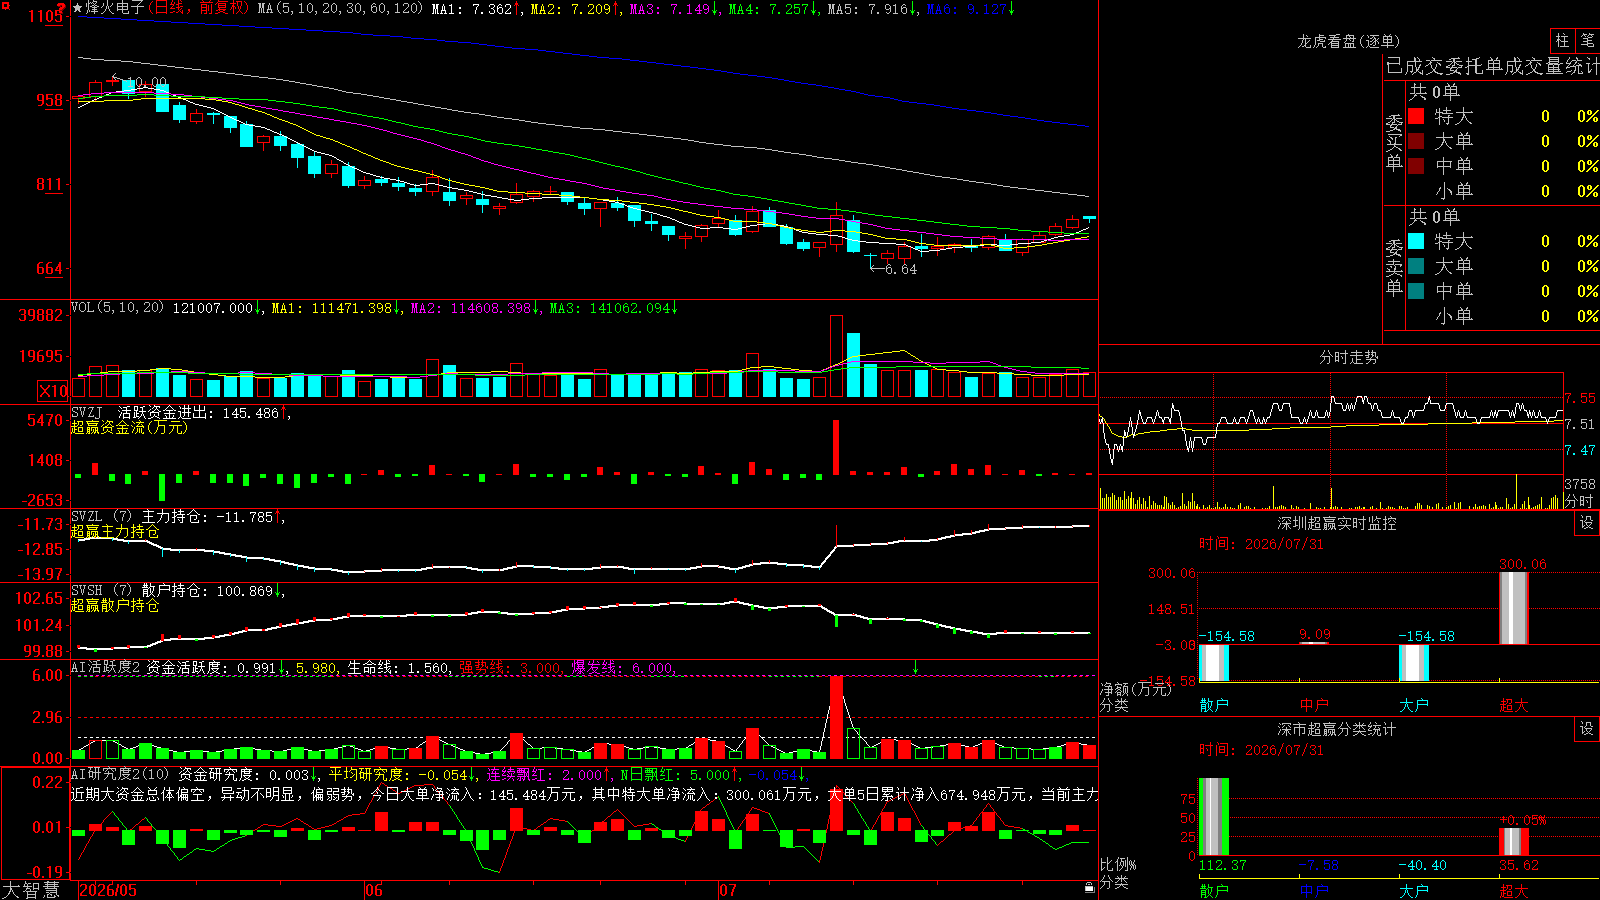
Task: Click the -40.40 大户 value in 分类统计
Action: pyautogui.click(x=1423, y=865)
